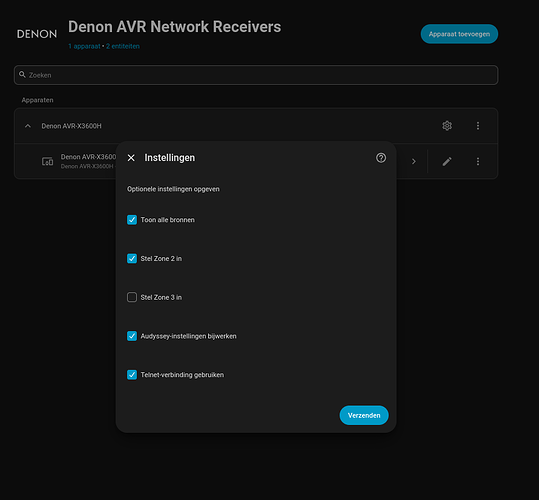Close the Instellingen dialog
This screenshot has width=539, height=500.
point(131,158)
